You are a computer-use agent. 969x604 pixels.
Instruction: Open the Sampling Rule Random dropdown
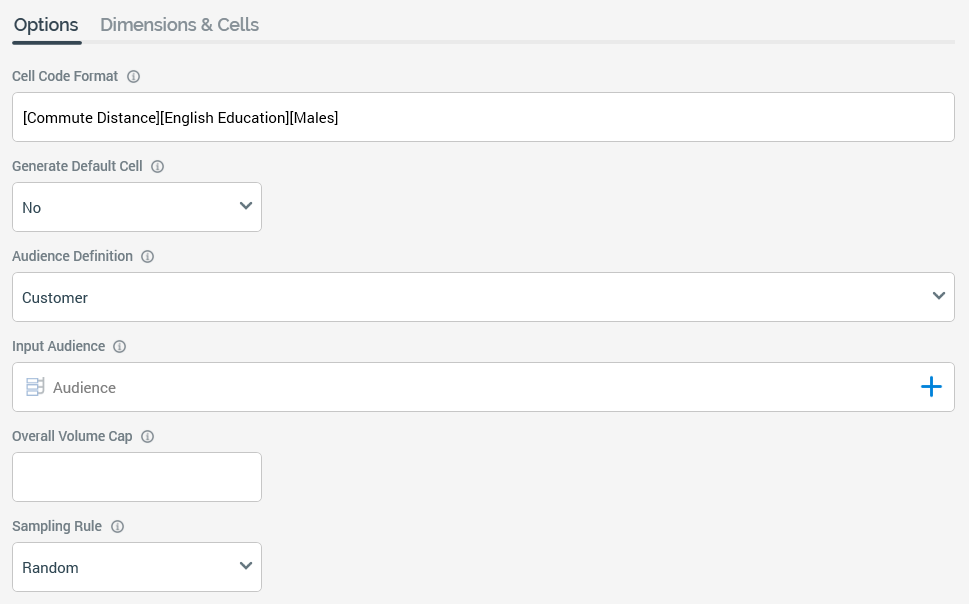click(x=137, y=567)
